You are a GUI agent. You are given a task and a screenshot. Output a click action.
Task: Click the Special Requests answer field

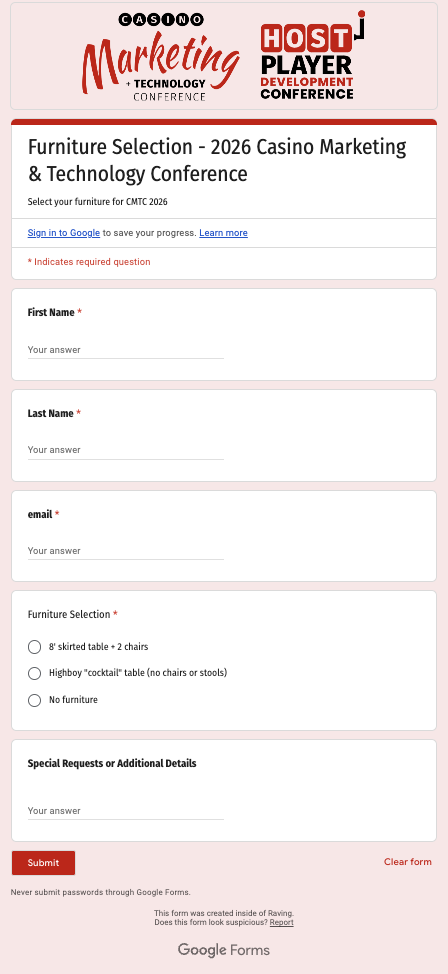click(126, 811)
